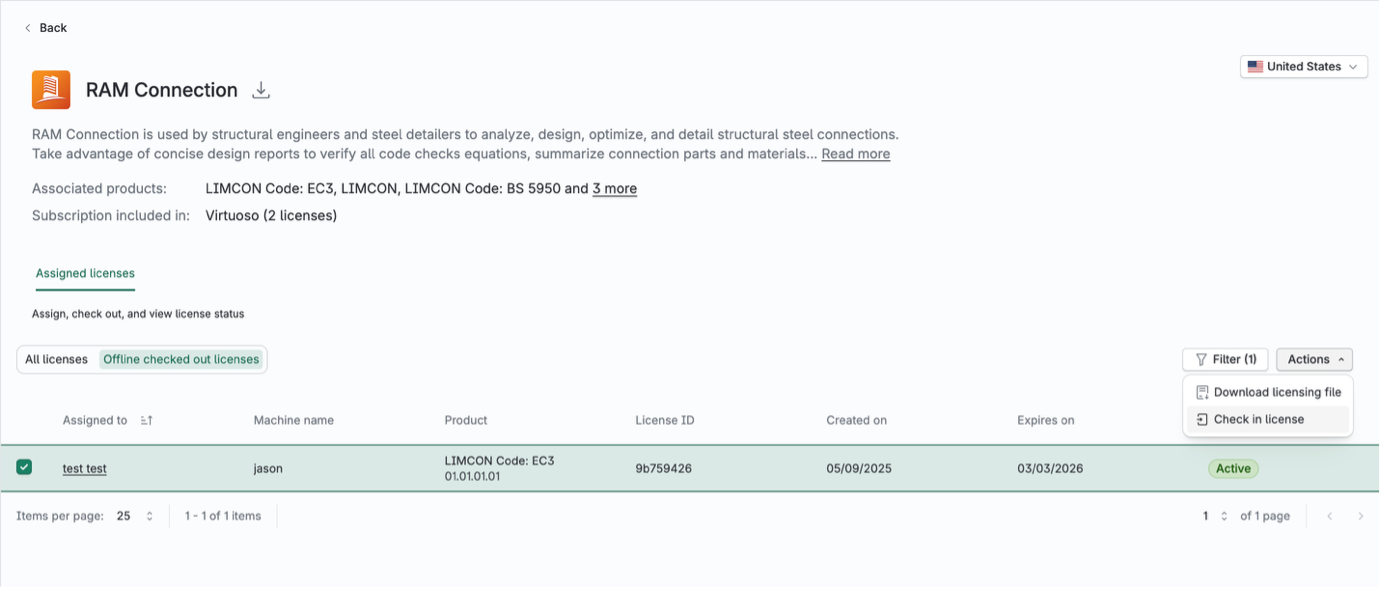Select the All licenses toggle option
Viewport: 1384px width, 589px height.
(57, 359)
